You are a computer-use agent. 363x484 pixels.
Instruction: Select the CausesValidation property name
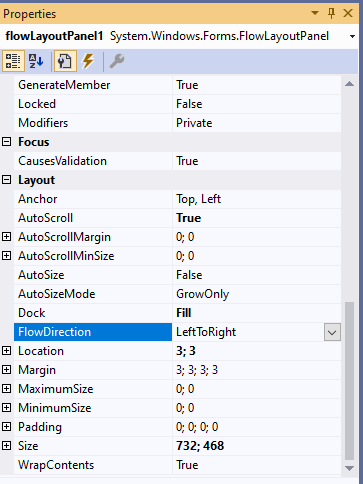click(x=62, y=161)
